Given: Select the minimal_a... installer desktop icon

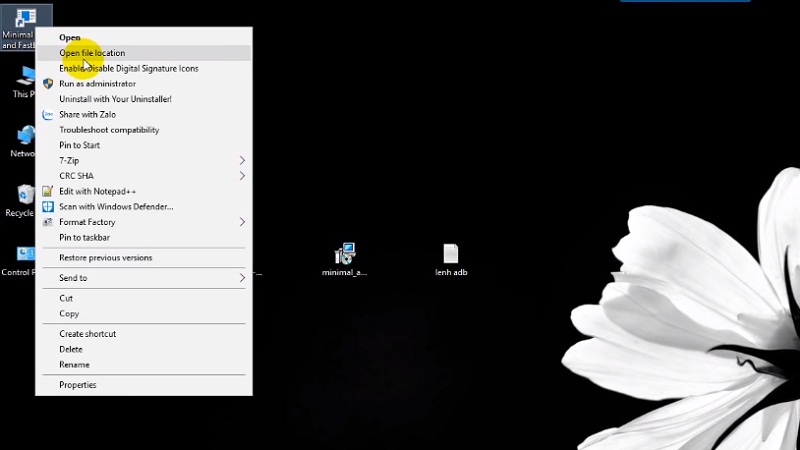Looking at the screenshot, I should [344, 260].
